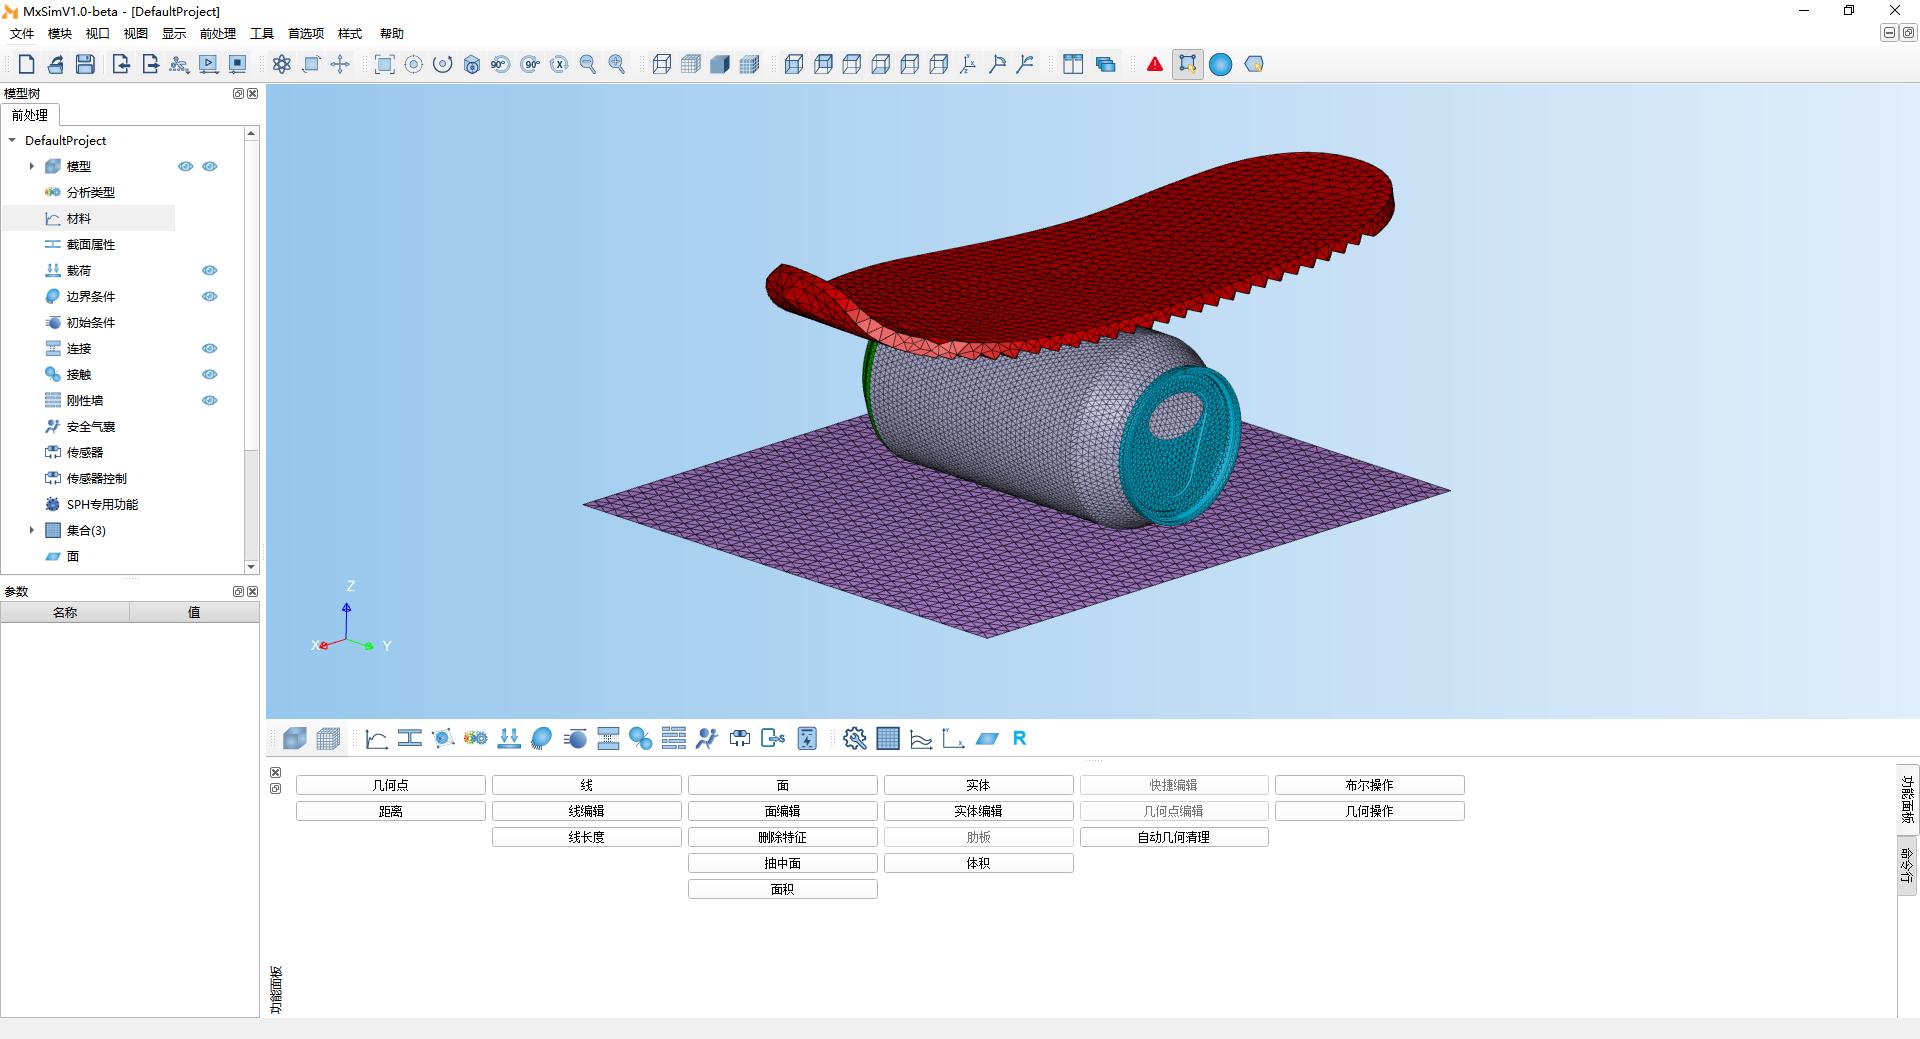Open the 模块 menu
Viewport: 1920px width, 1039px height.
(x=60, y=33)
